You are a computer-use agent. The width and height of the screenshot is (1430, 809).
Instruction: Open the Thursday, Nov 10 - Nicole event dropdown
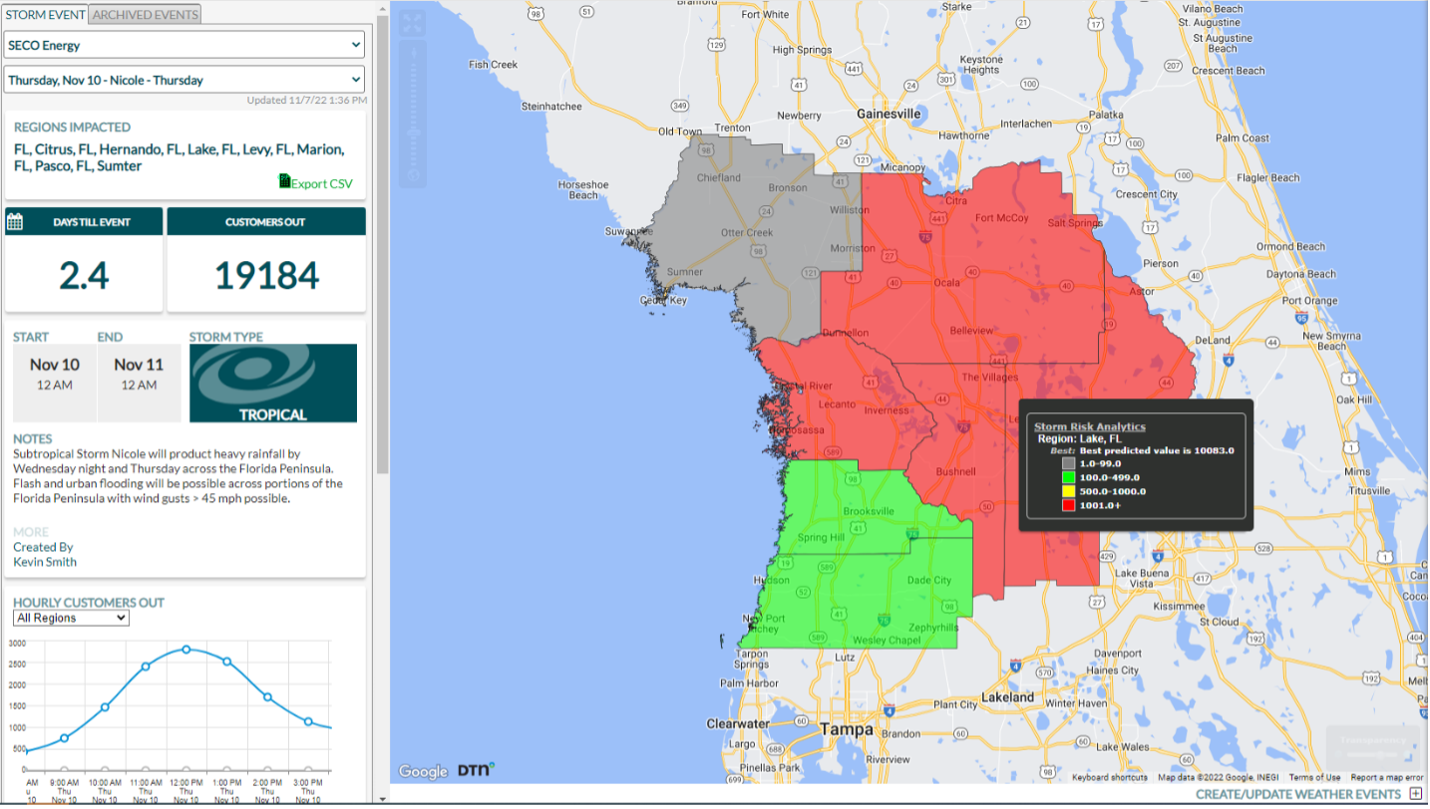tap(185, 80)
